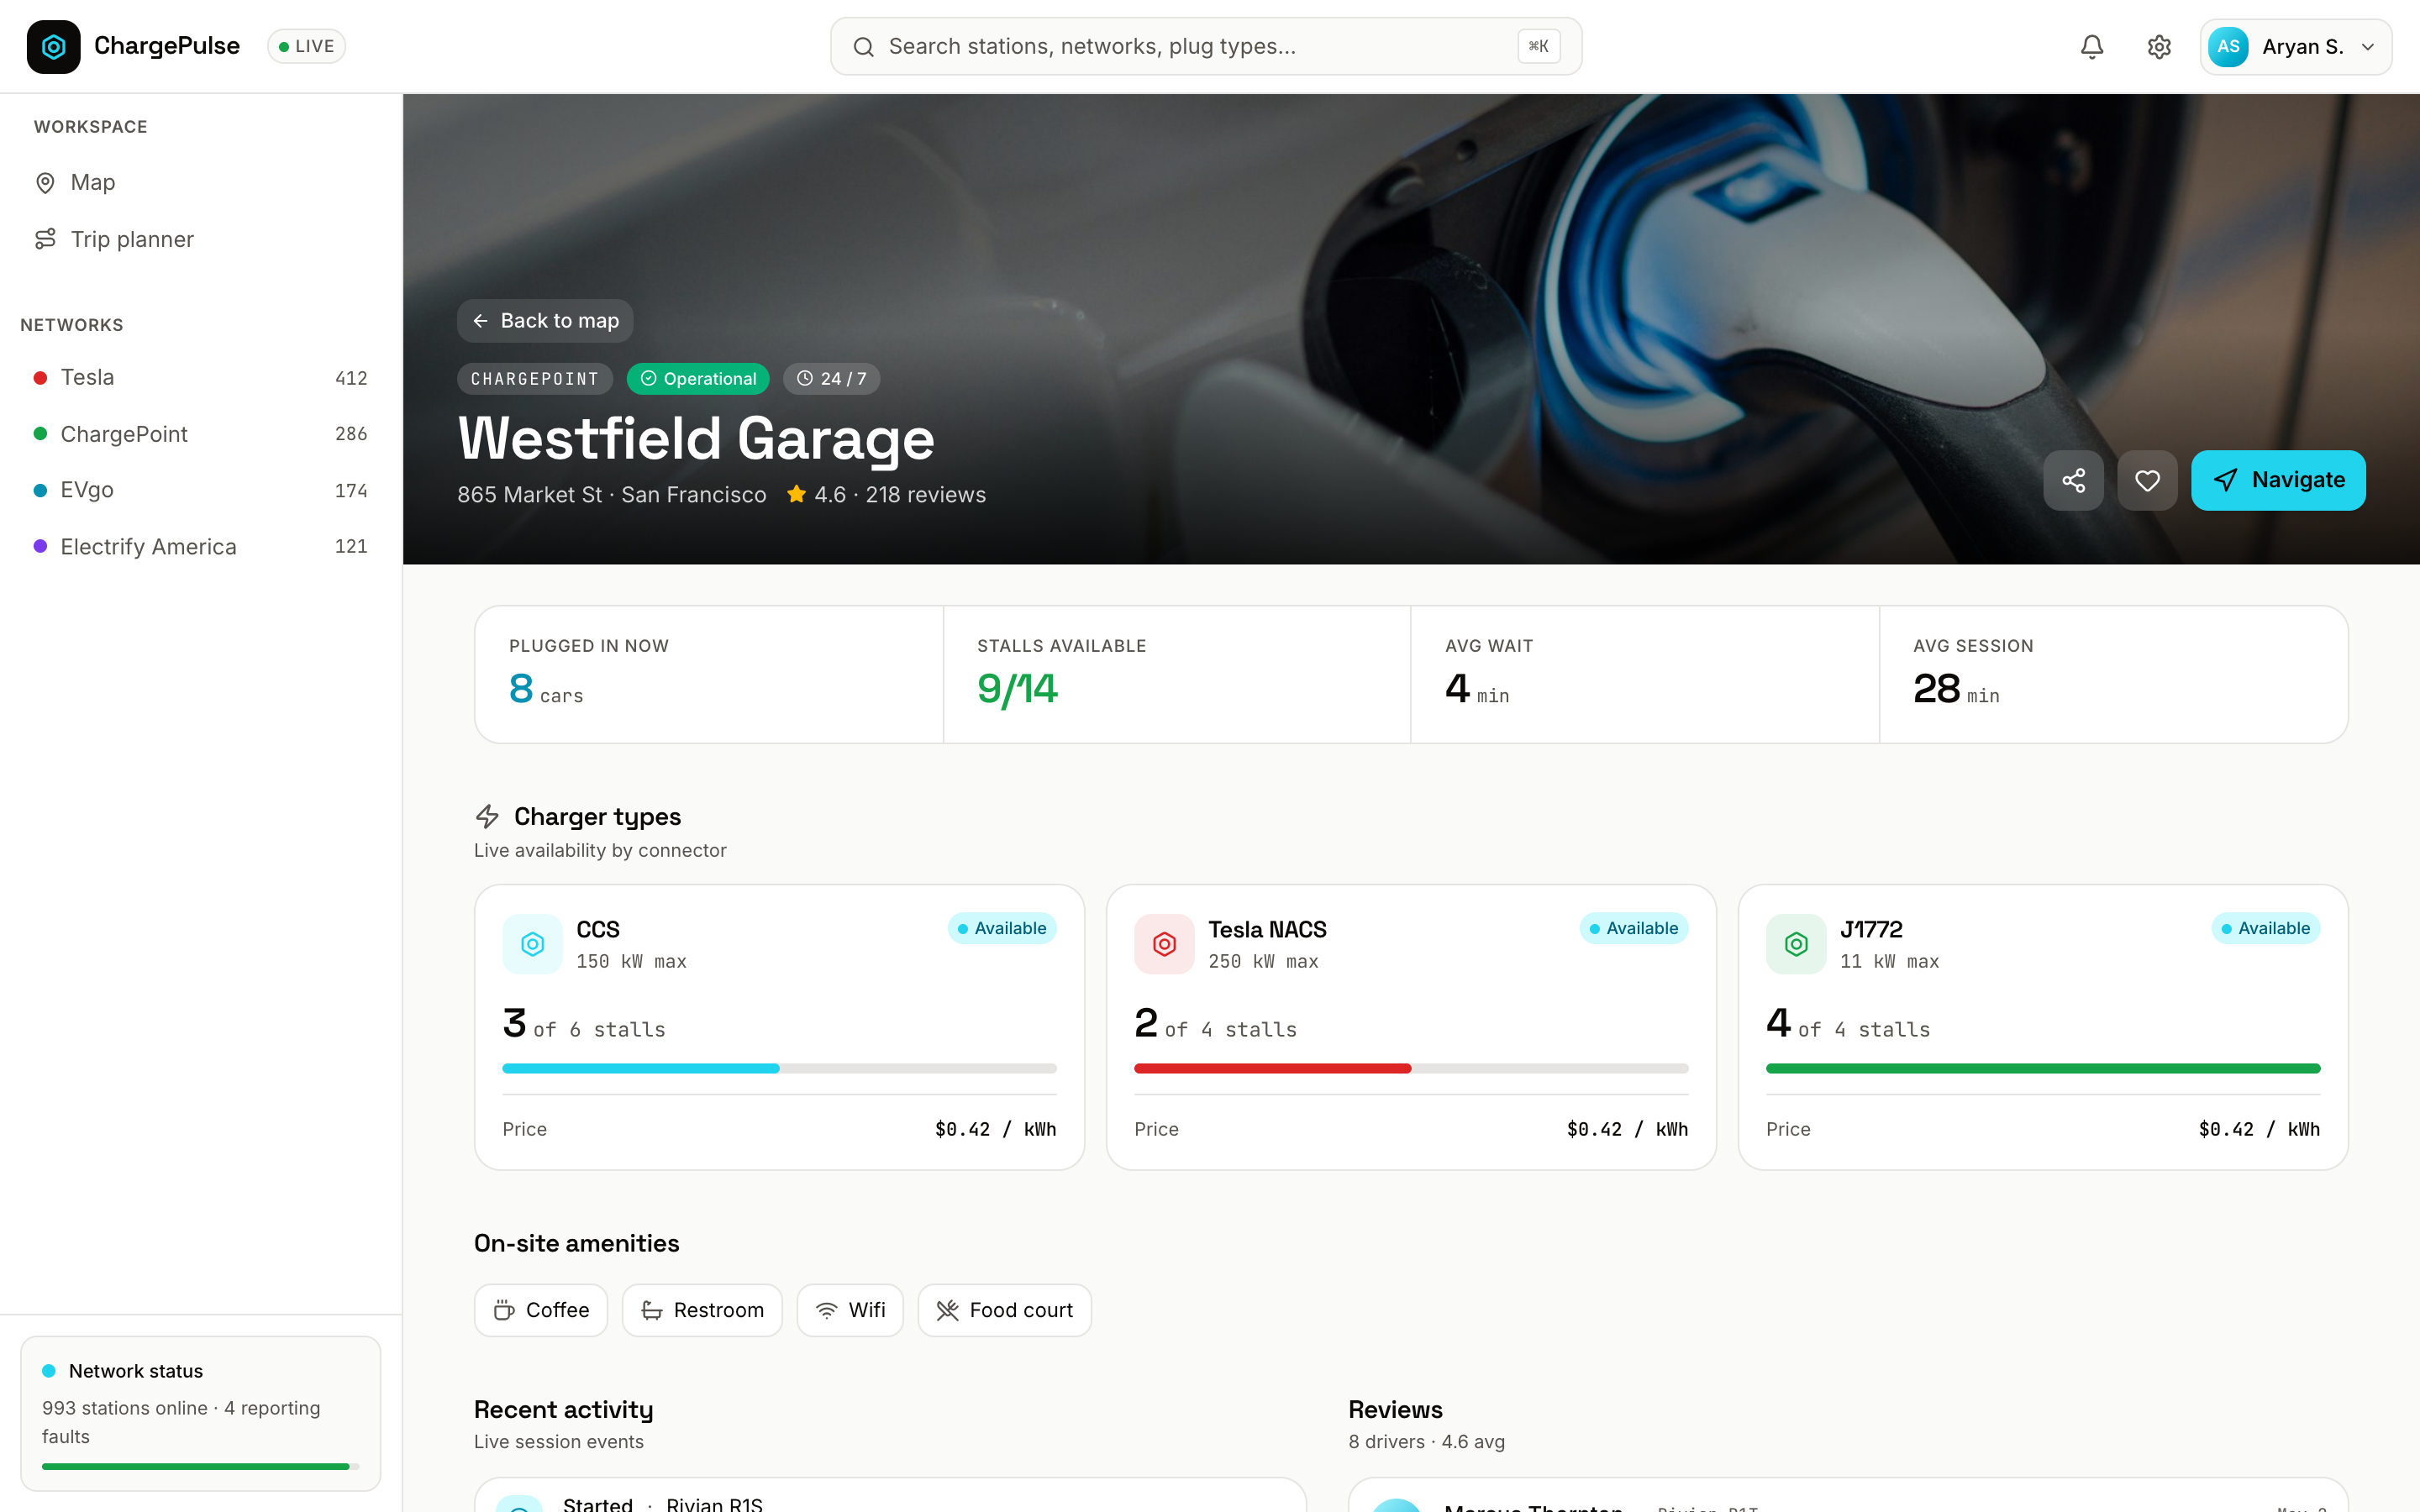Click the EVgo blue network dot
Image resolution: width=2420 pixels, height=1512 pixels.
pyautogui.click(x=40, y=490)
